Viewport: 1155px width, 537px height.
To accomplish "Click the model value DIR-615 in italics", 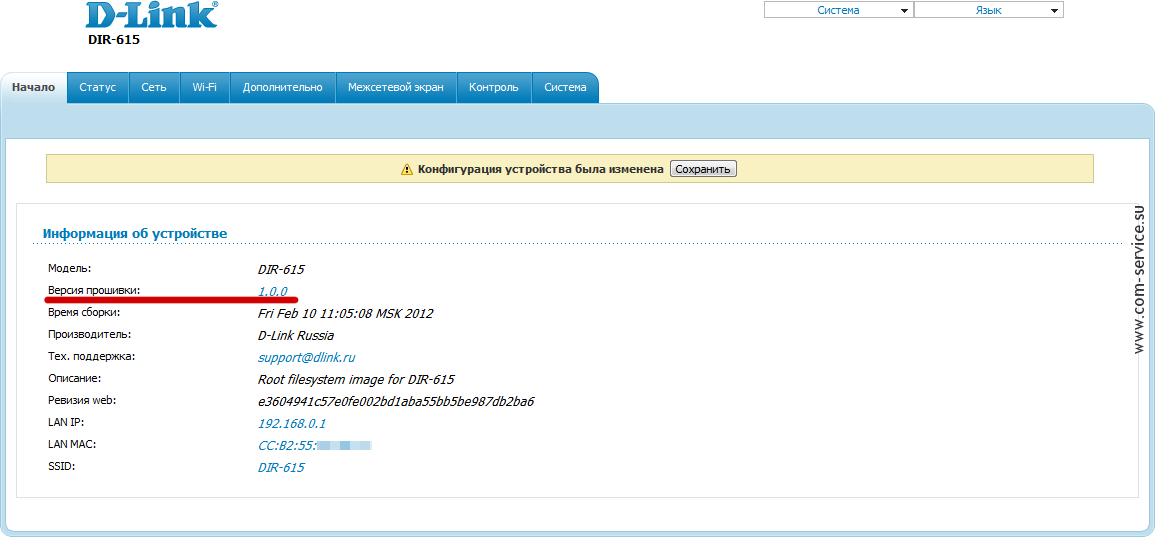I will (x=281, y=270).
